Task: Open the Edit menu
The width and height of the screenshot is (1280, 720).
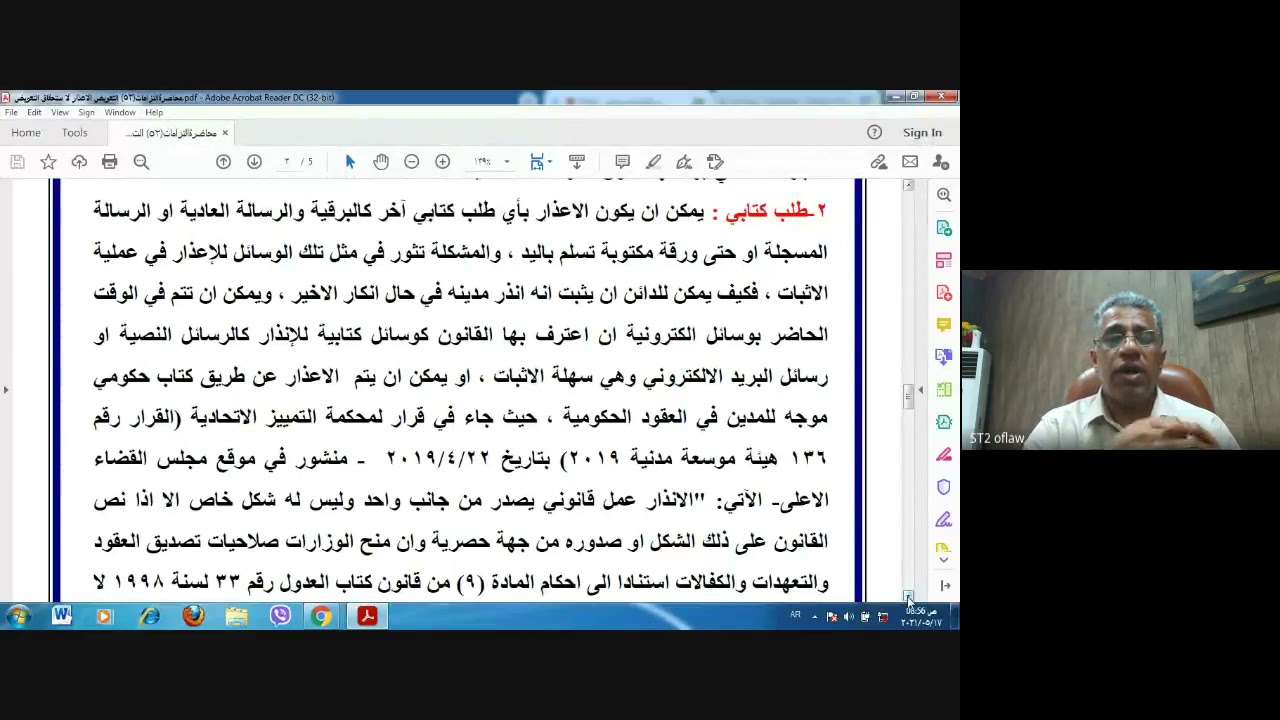Action: [x=34, y=112]
